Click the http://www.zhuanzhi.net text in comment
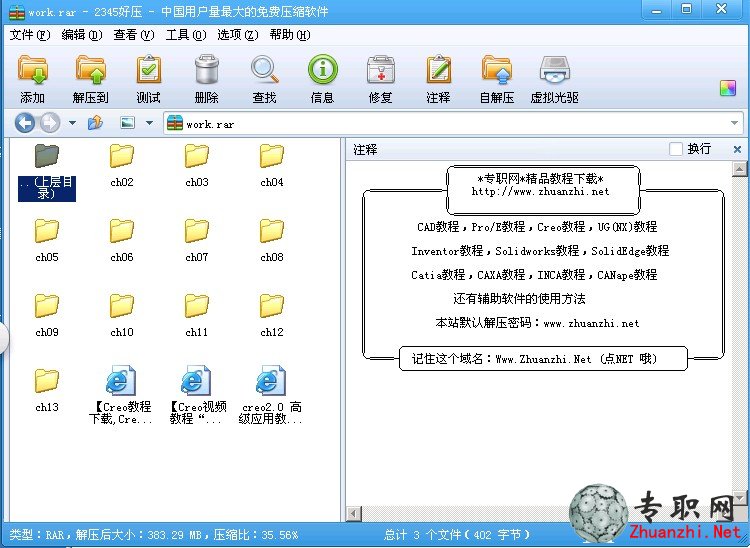The image size is (750, 548). (x=540, y=192)
